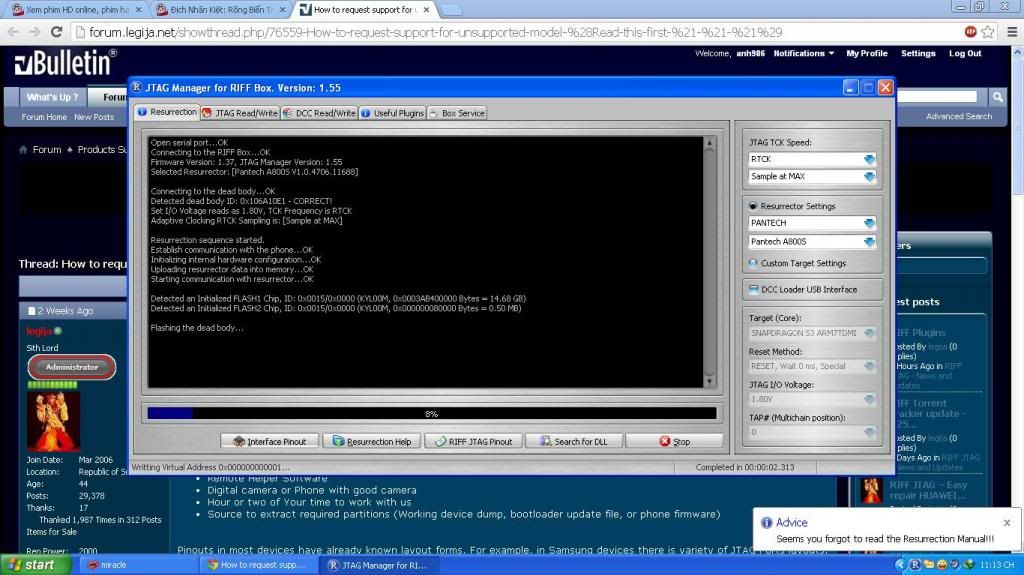Click the Box Service tab icon

[434, 113]
